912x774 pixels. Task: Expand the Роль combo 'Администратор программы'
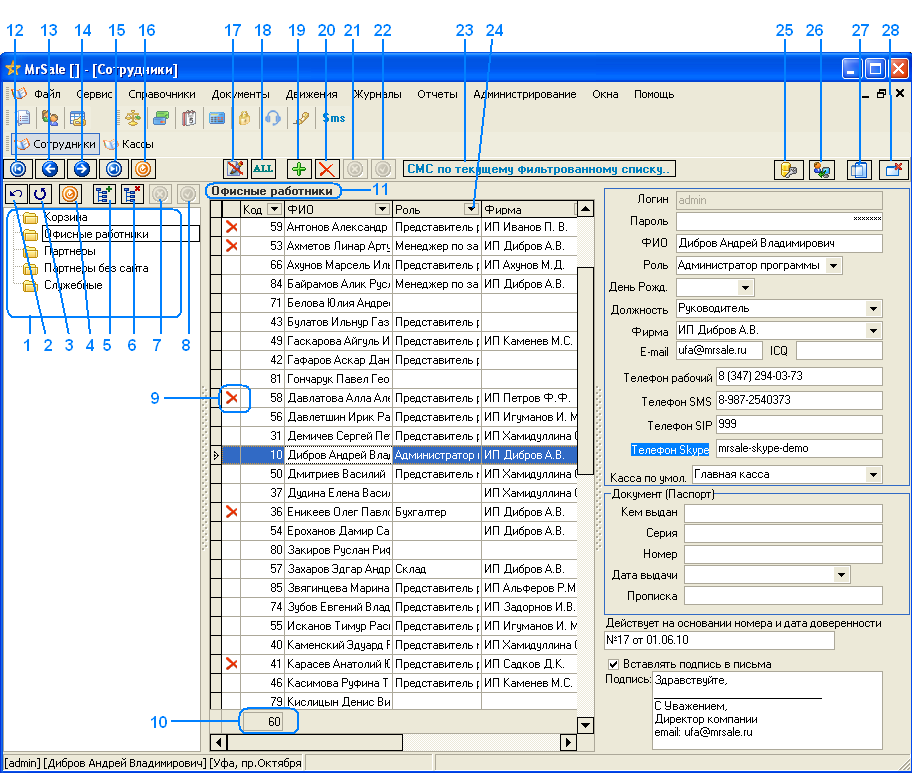(833, 266)
